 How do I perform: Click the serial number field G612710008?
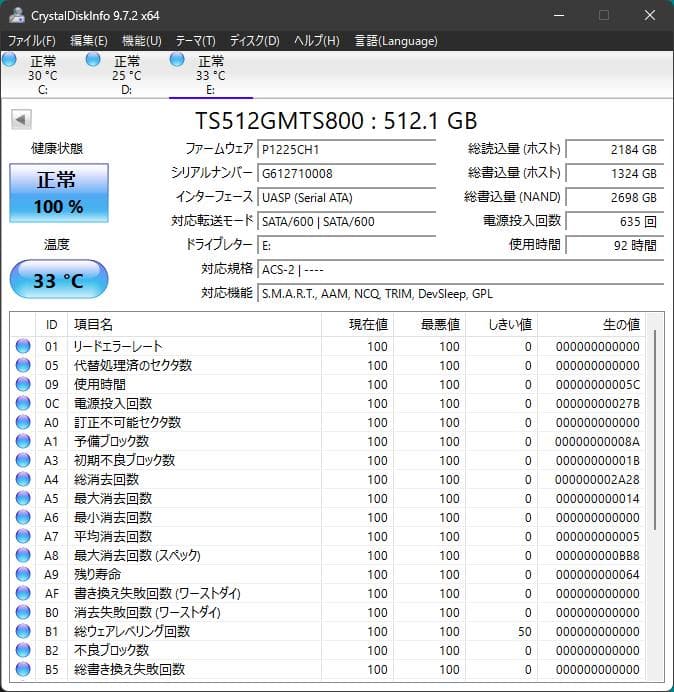(347, 173)
